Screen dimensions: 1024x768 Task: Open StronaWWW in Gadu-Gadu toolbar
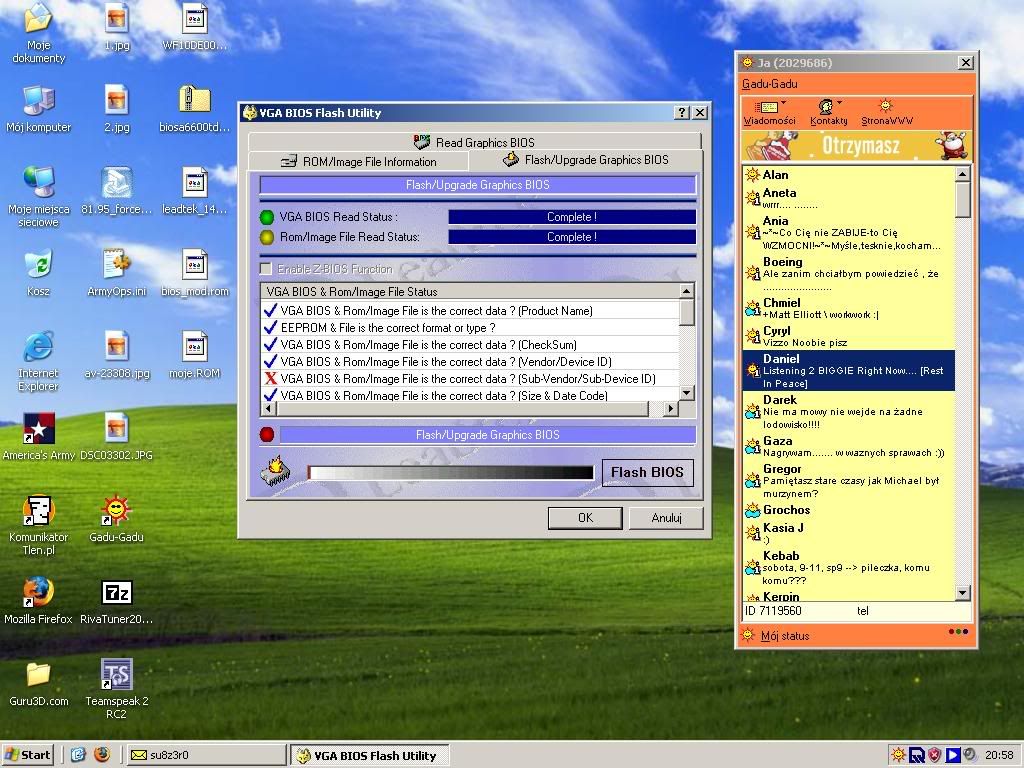886,112
